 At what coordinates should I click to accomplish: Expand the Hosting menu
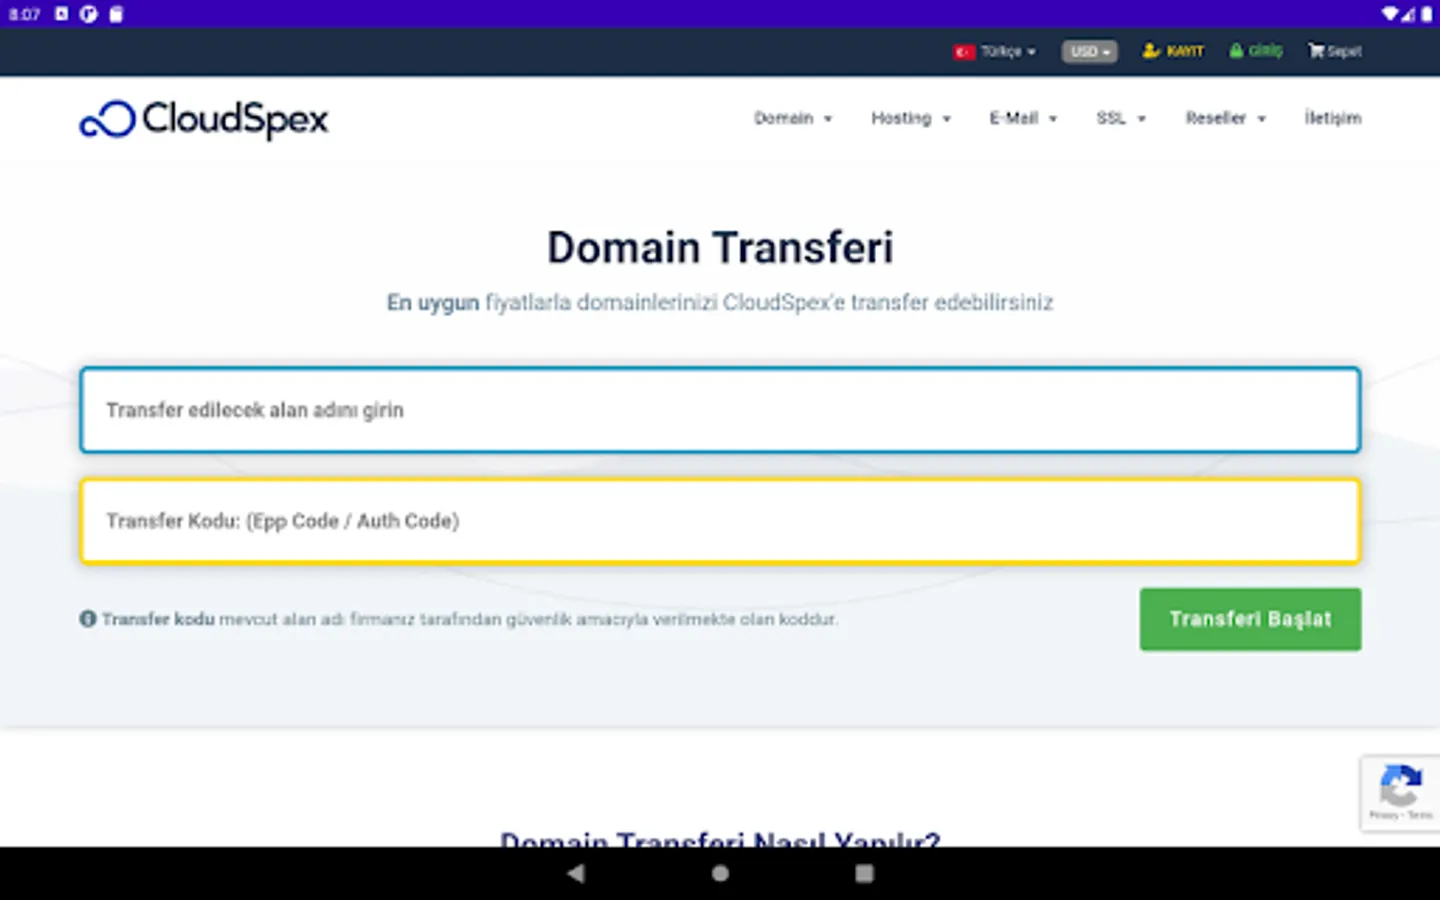910,118
